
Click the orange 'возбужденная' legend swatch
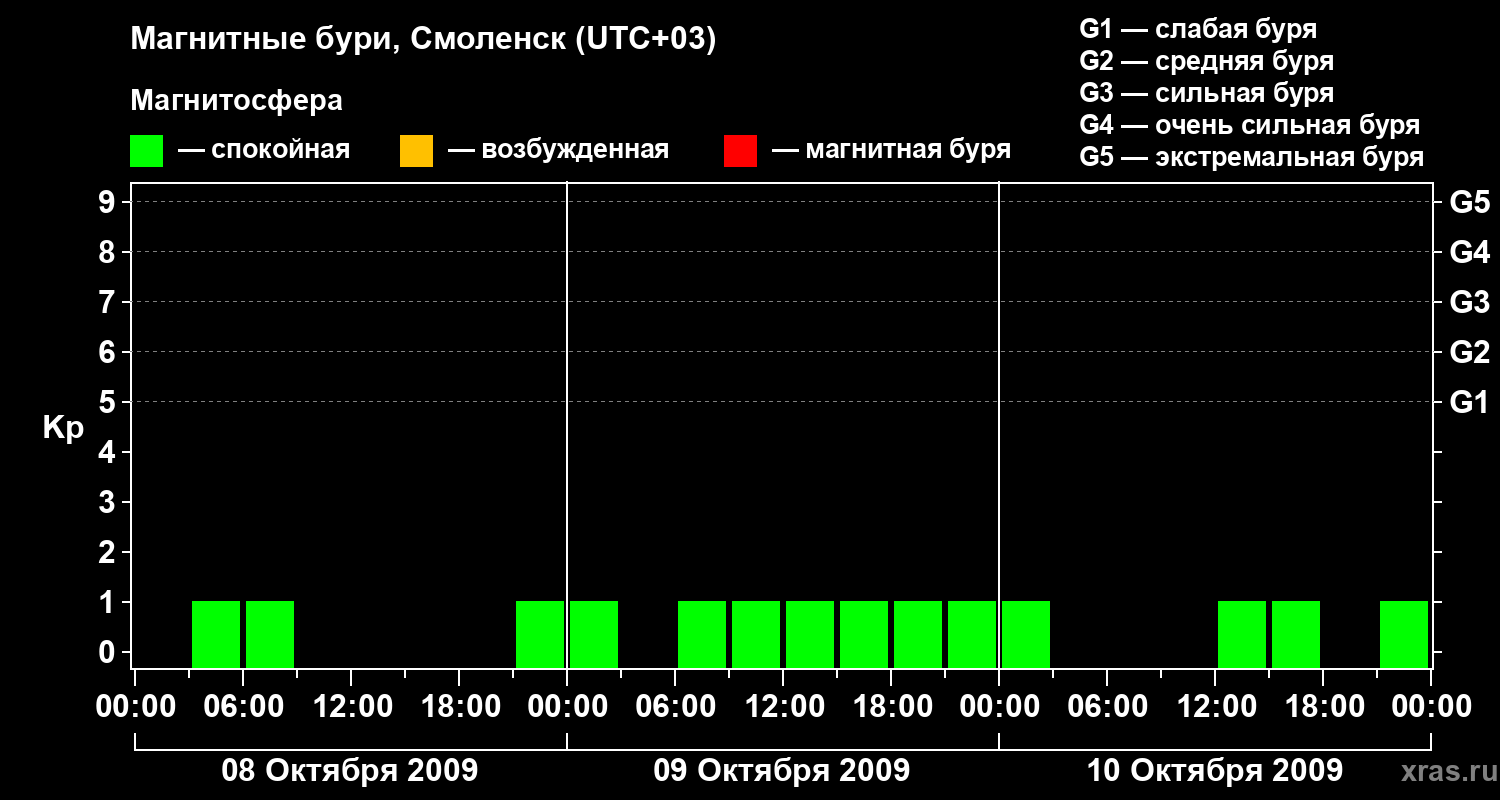pos(416,151)
